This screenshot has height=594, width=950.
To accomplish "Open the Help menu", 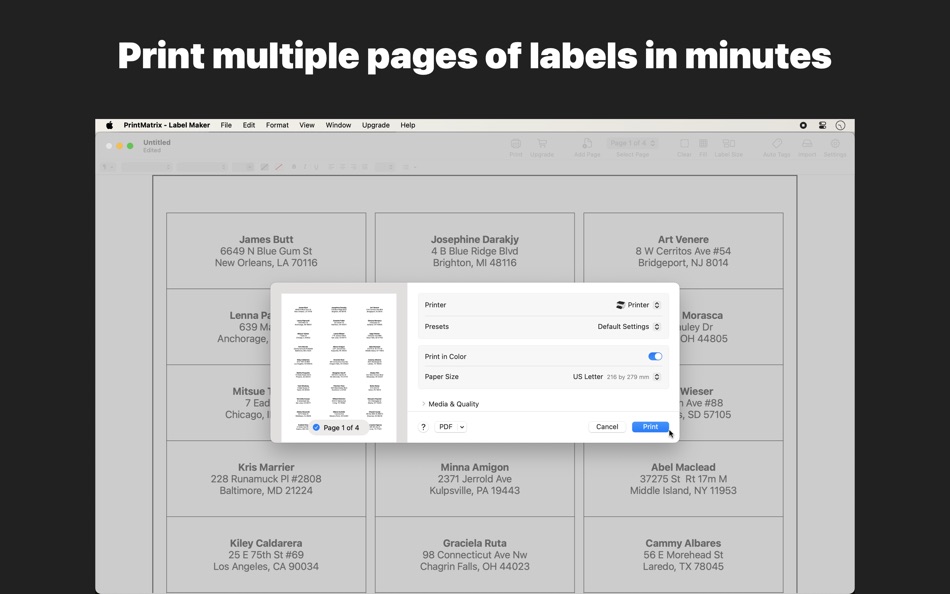I will pos(408,125).
